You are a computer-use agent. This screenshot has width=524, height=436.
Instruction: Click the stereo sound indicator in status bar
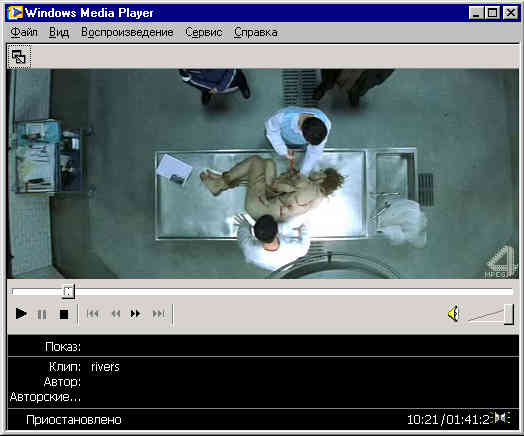coord(502,418)
